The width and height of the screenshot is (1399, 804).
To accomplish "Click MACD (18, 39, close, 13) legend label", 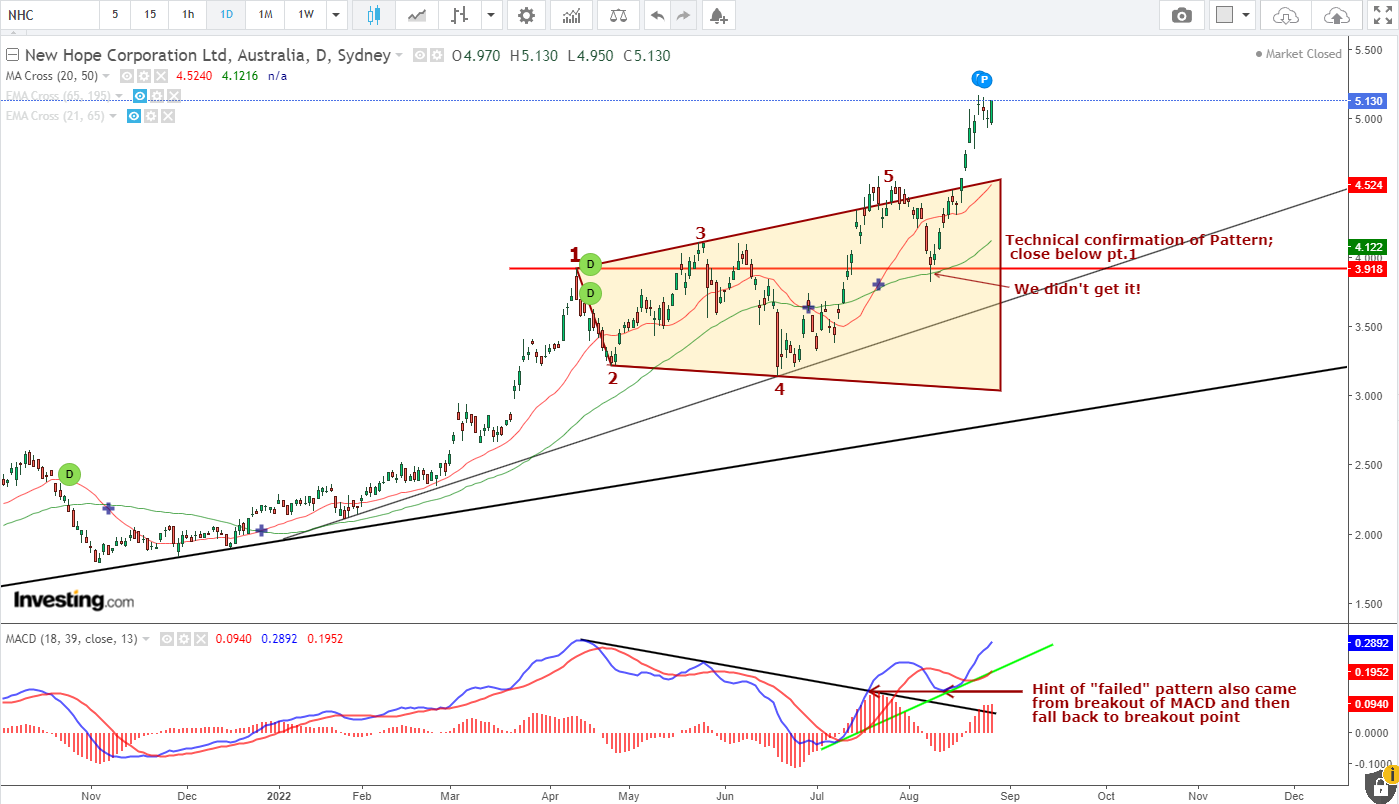I will point(72,638).
